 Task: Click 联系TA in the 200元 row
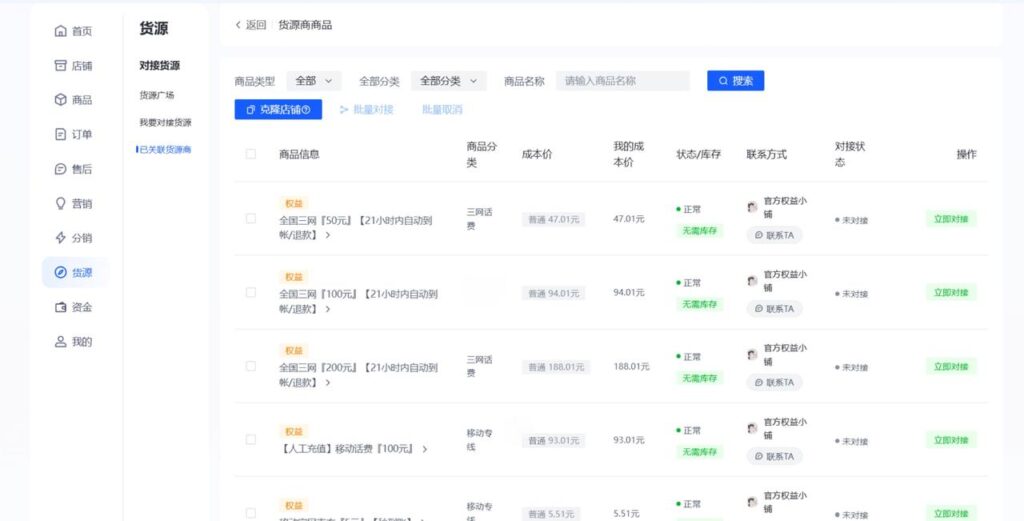click(775, 383)
